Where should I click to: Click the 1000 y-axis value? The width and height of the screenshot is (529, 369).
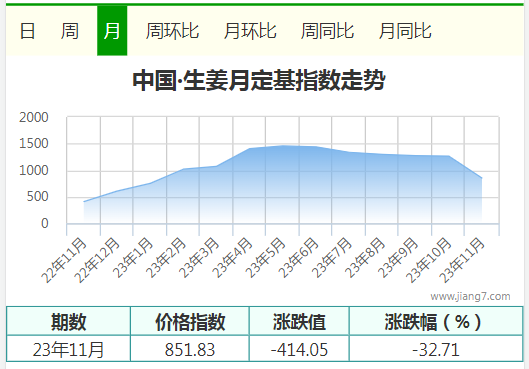(33, 171)
